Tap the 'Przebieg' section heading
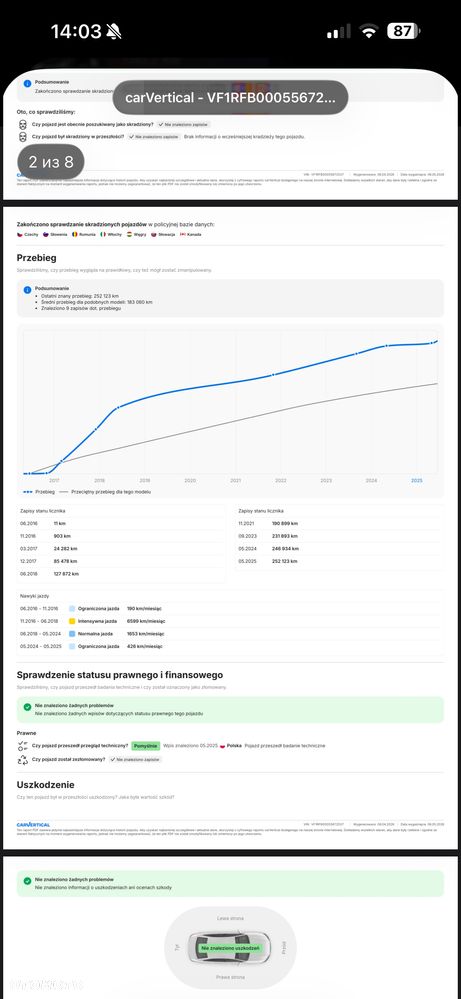Viewport: 461px width, 999px height. coord(36,259)
